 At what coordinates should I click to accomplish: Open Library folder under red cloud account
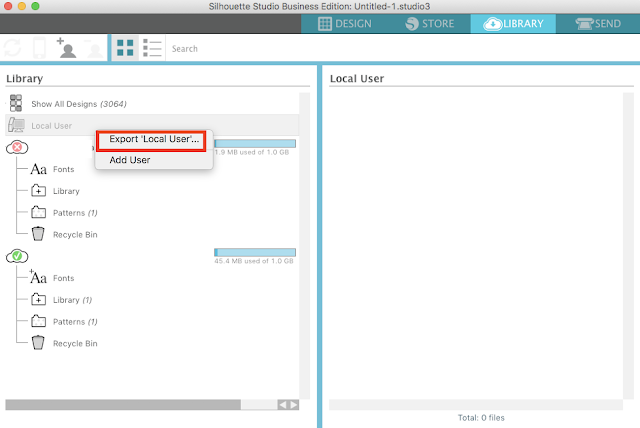pyautogui.click(x=66, y=191)
